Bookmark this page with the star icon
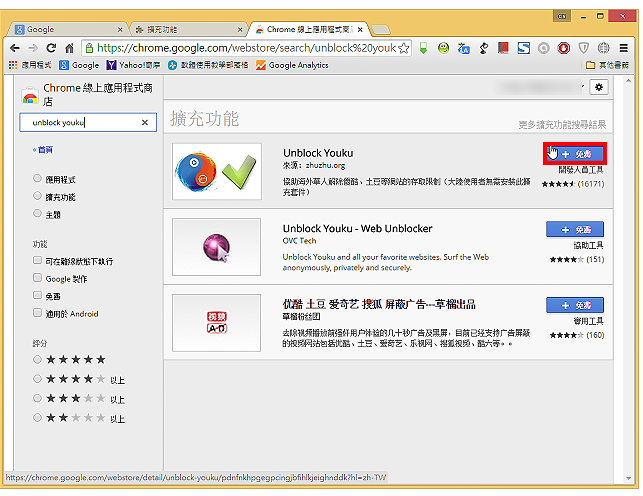 404,48
